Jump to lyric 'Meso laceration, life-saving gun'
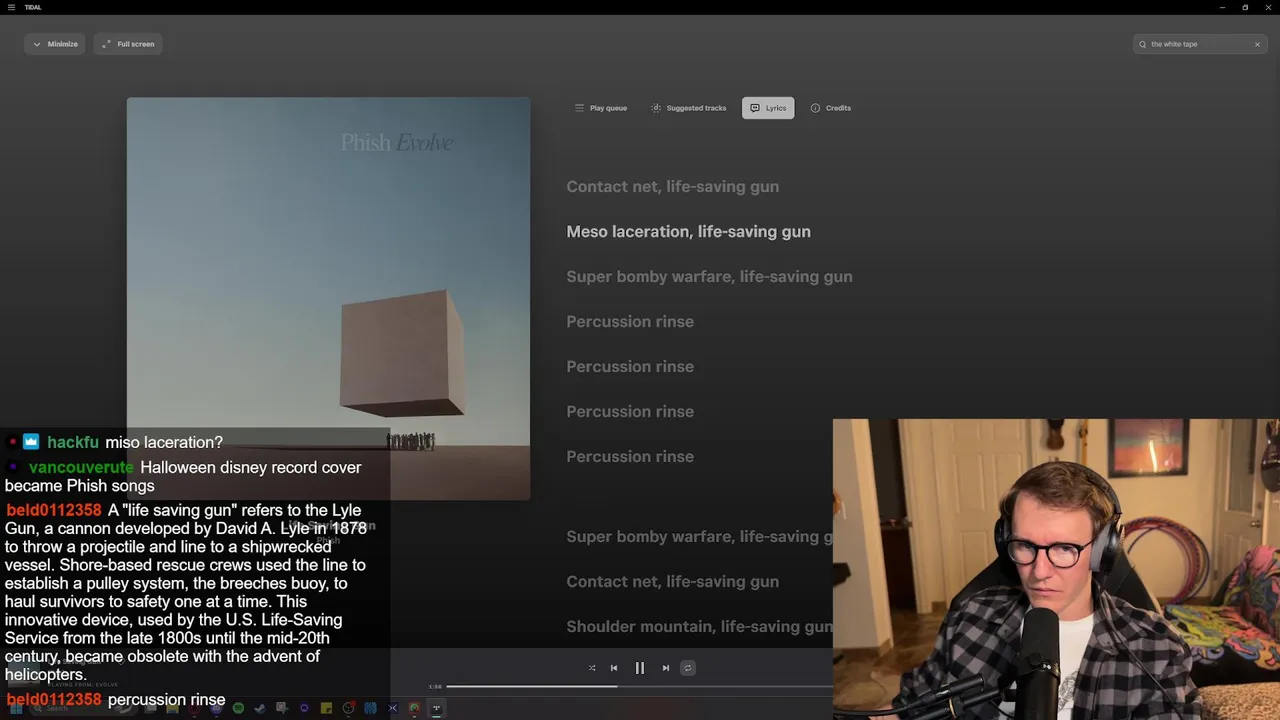This screenshot has width=1280, height=720. (689, 232)
